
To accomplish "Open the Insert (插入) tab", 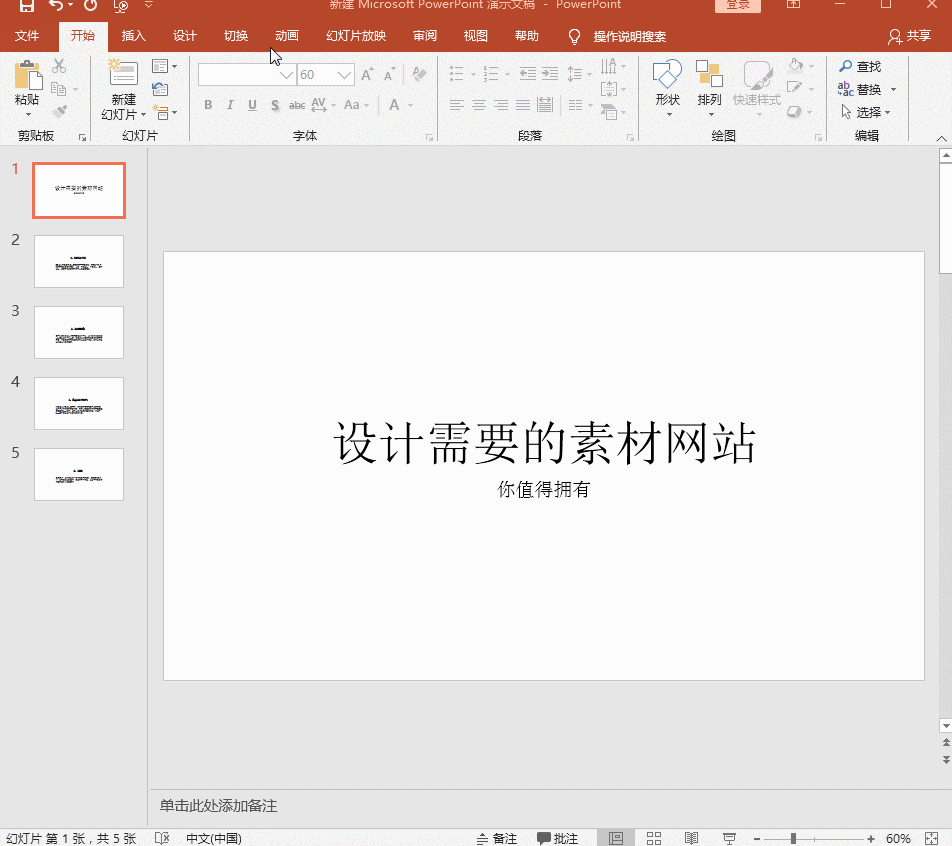I will (133, 37).
